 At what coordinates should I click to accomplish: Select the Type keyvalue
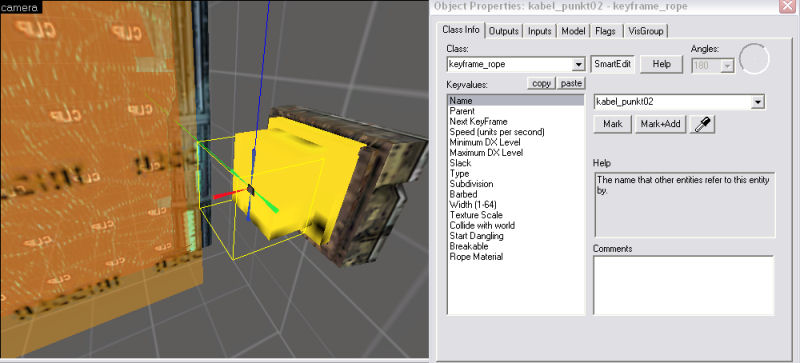point(515,174)
